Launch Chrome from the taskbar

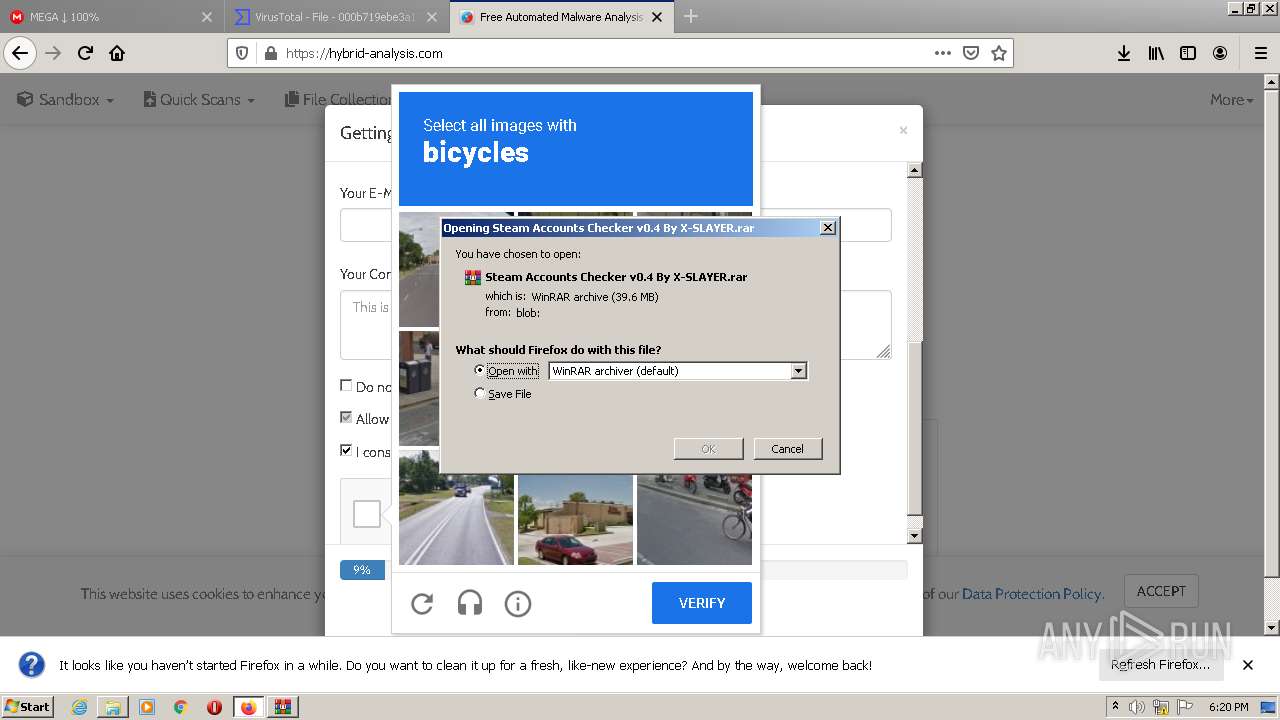tap(180, 707)
